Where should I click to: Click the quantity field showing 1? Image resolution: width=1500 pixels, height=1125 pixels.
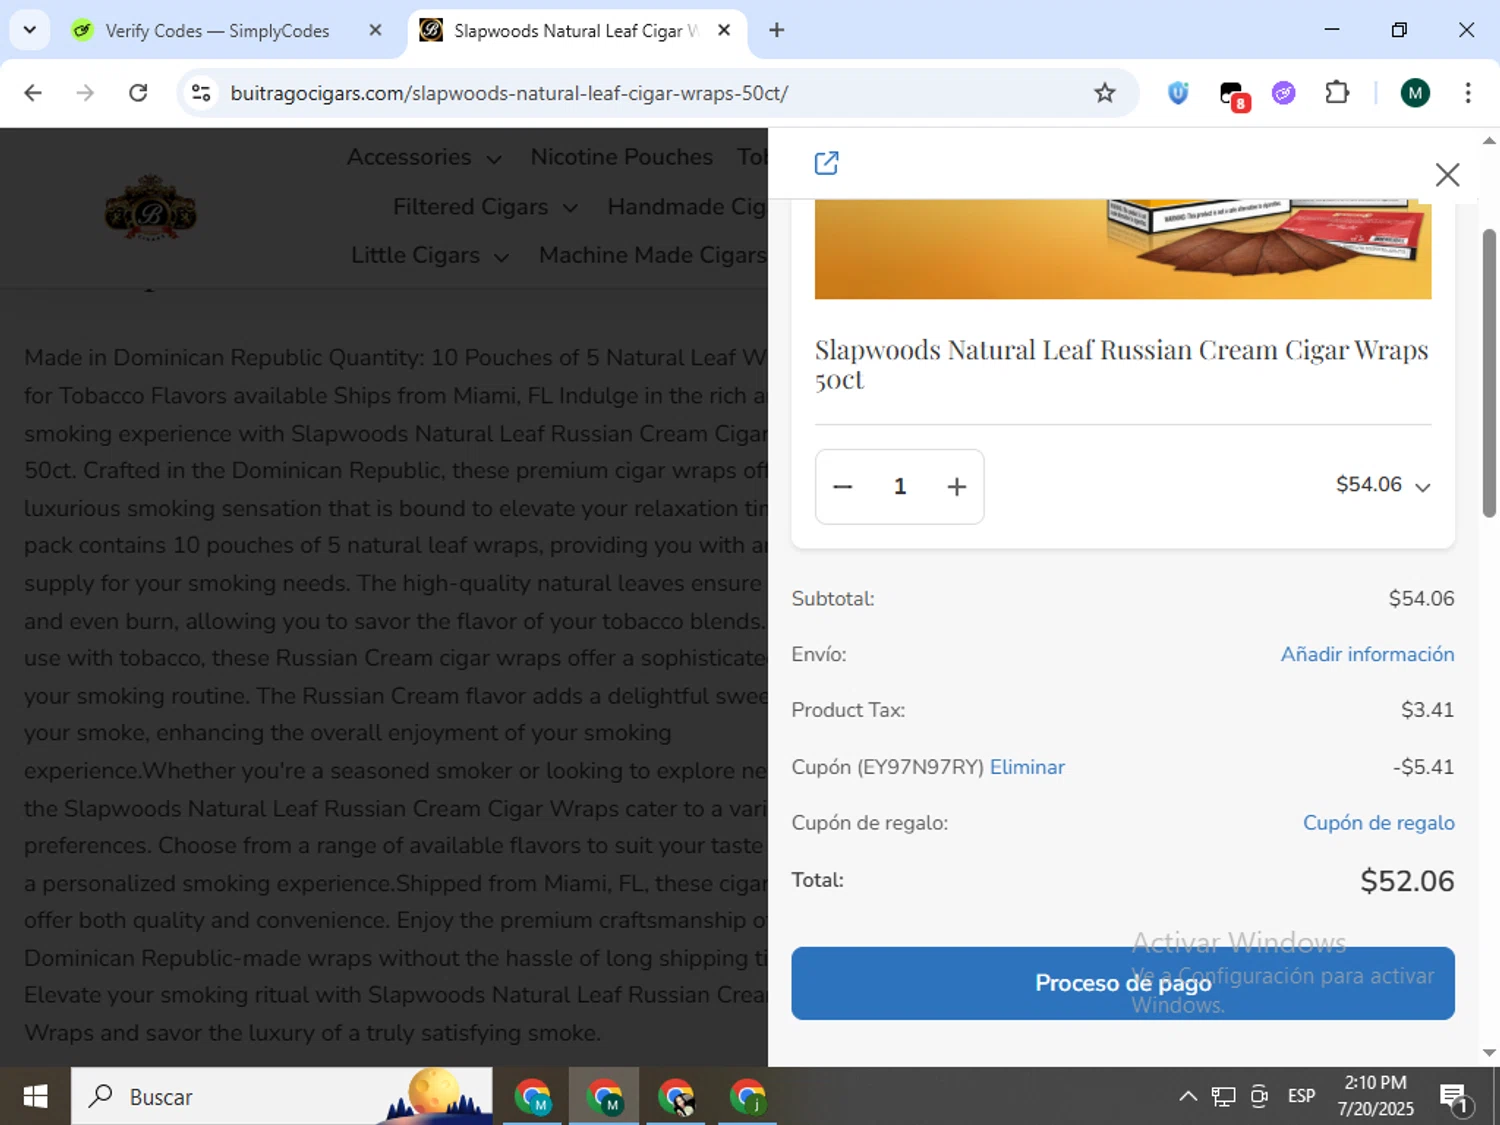pos(900,487)
